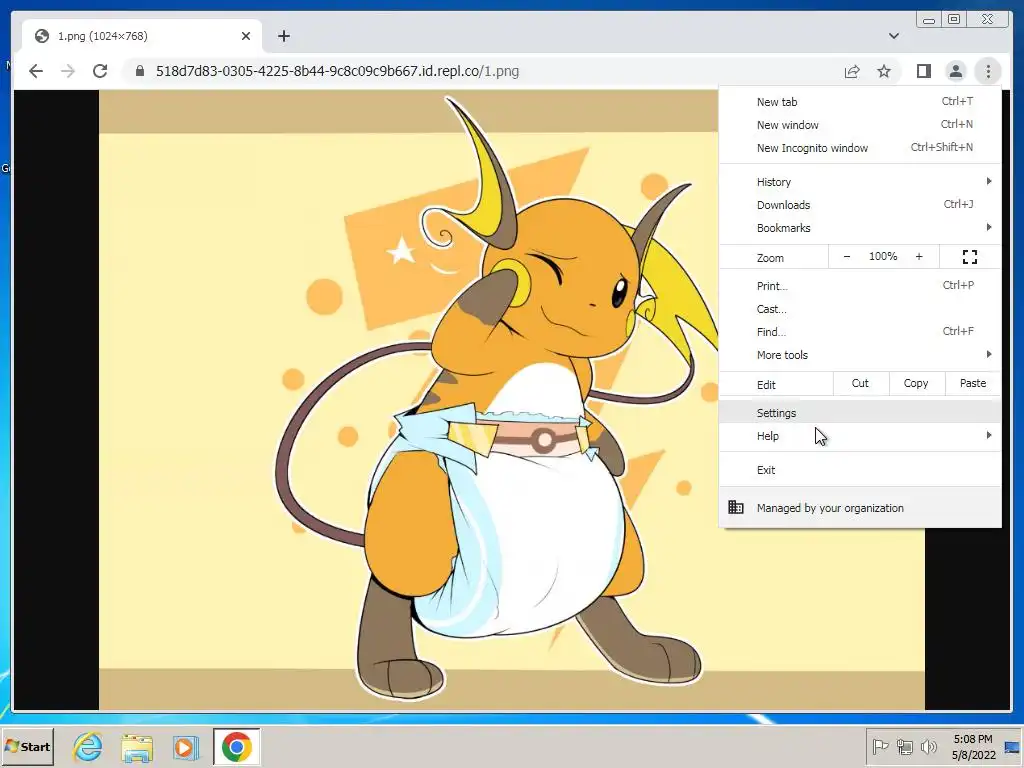Open Settings from the menu
Screen dimensions: 1024x768
coord(860,413)
